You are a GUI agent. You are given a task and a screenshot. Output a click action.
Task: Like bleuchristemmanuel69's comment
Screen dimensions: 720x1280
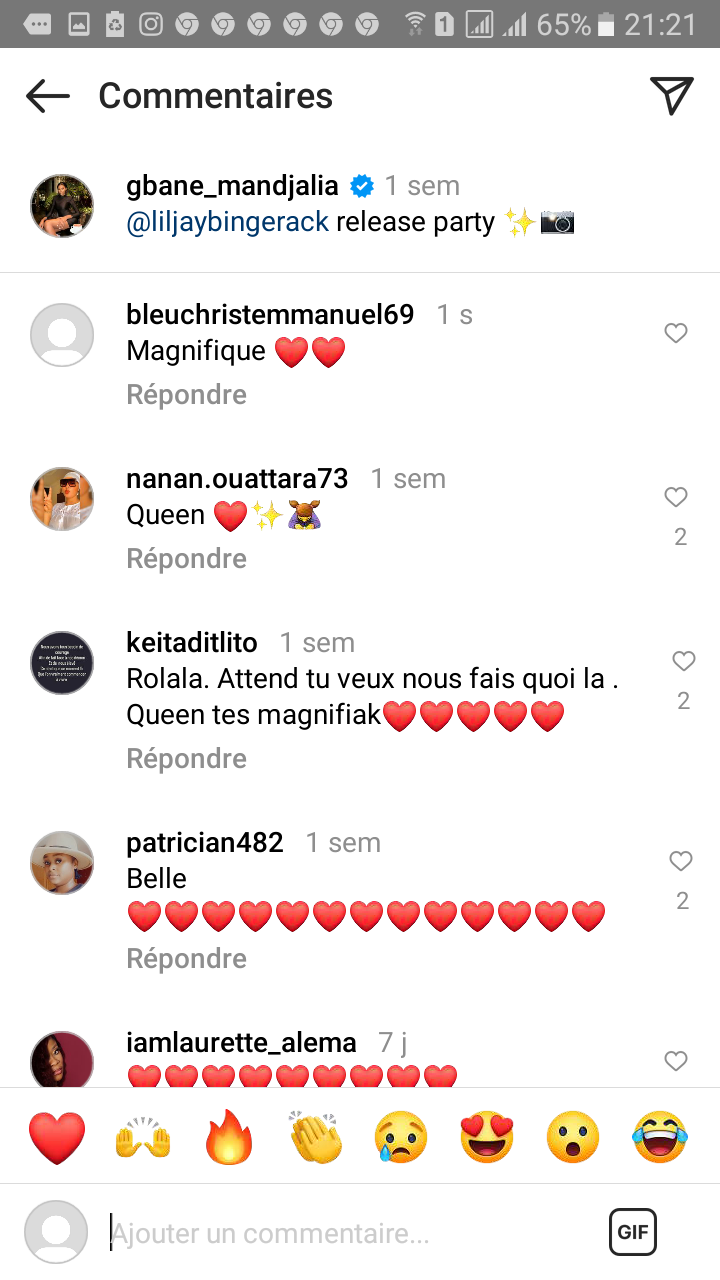pos(677,333)
